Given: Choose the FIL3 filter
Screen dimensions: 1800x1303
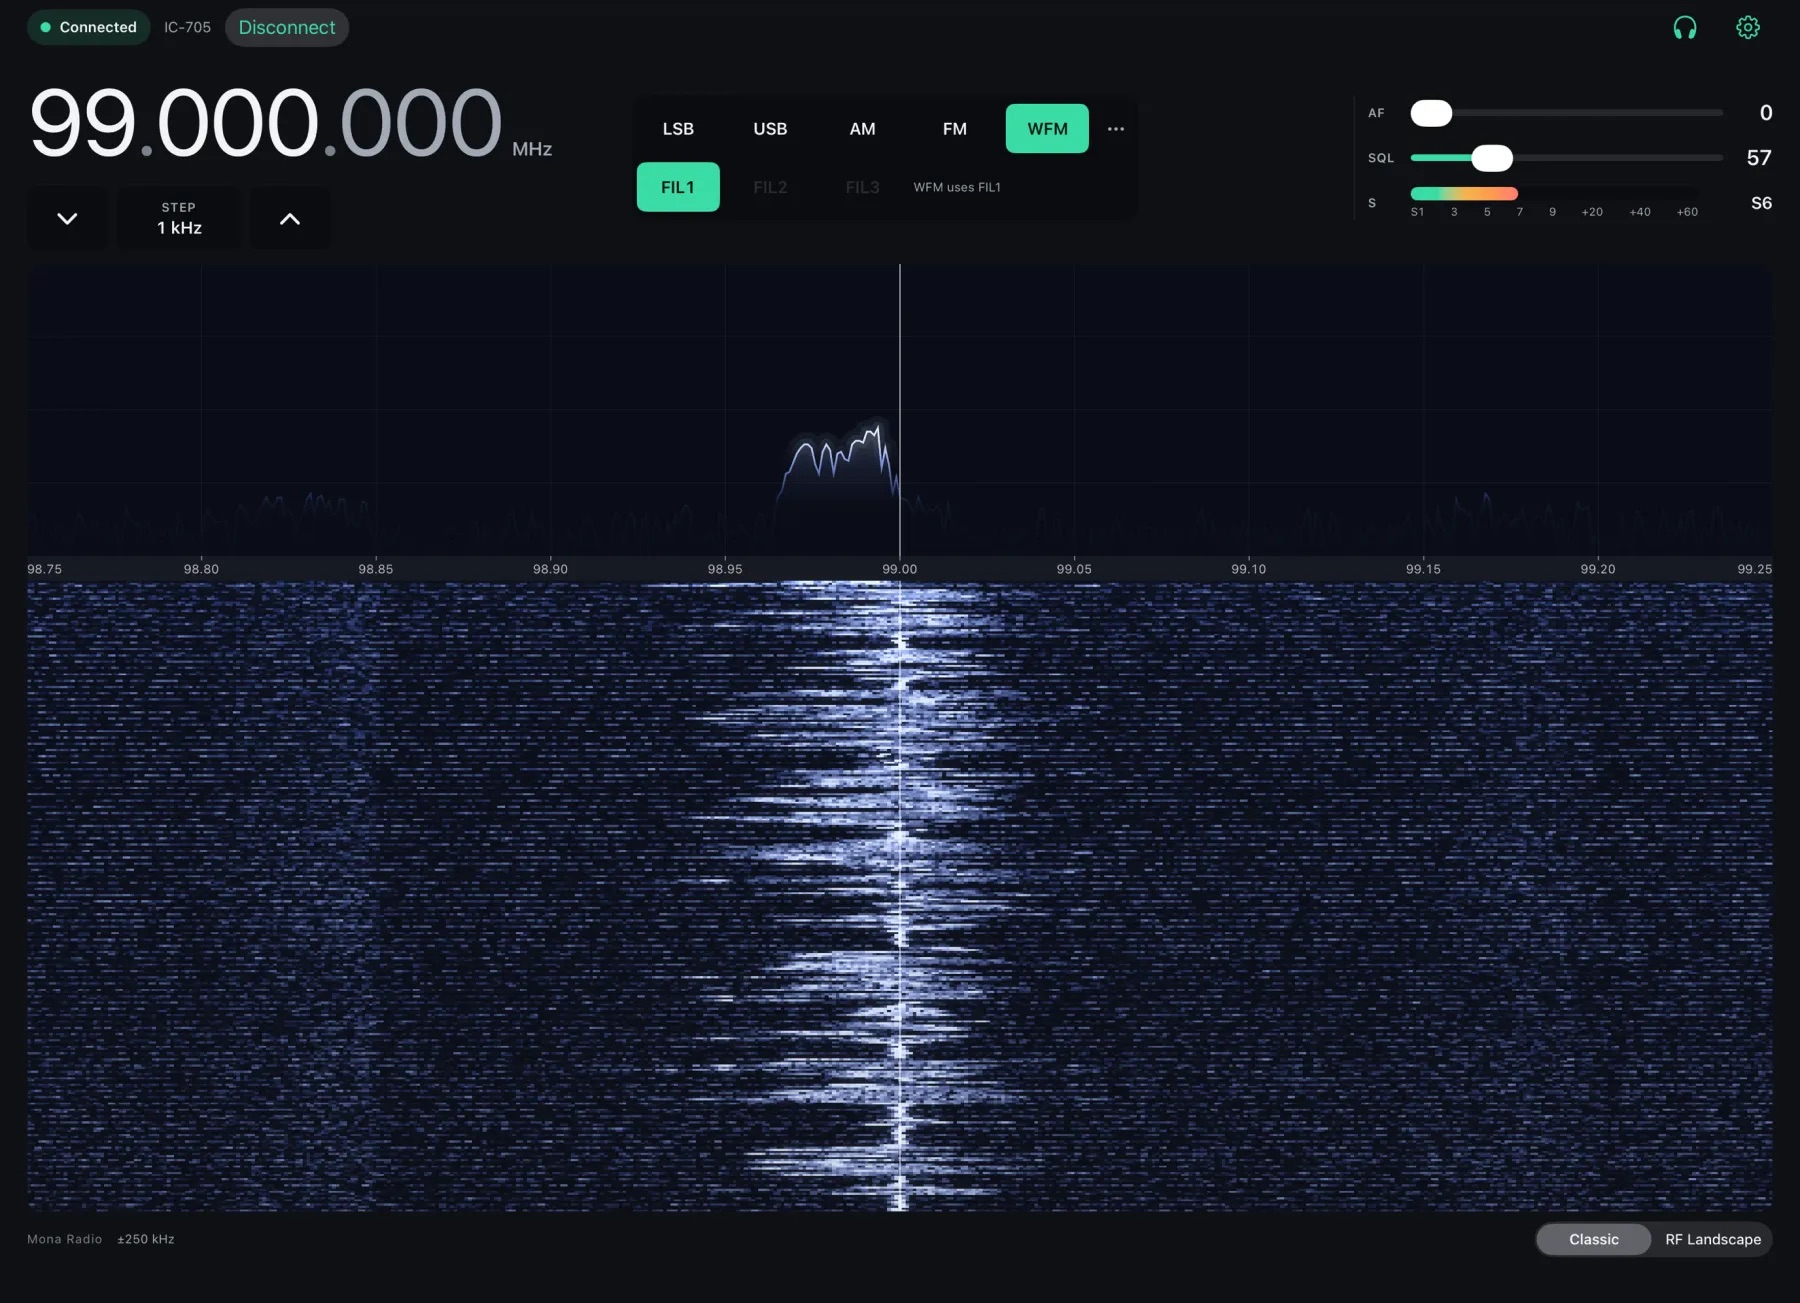Looking at the screenshot, I should pos(862,187).
